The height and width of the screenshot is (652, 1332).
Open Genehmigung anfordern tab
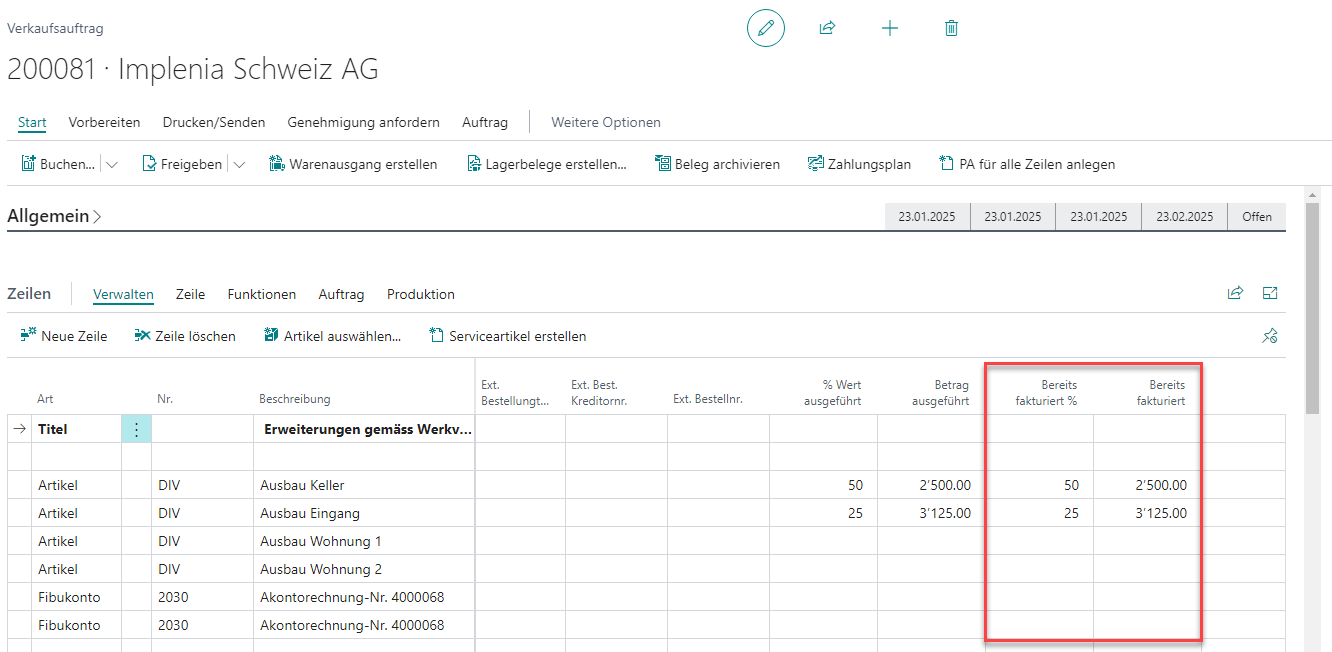363,123
